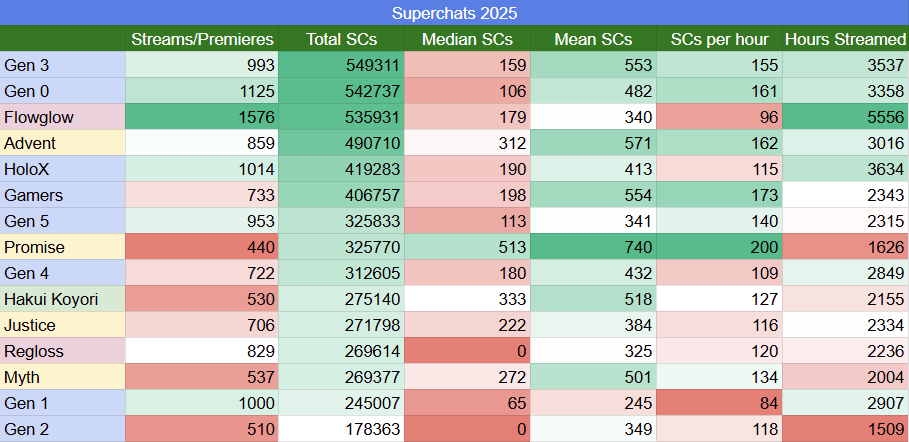Click the Justice row label

pos(63,325)
